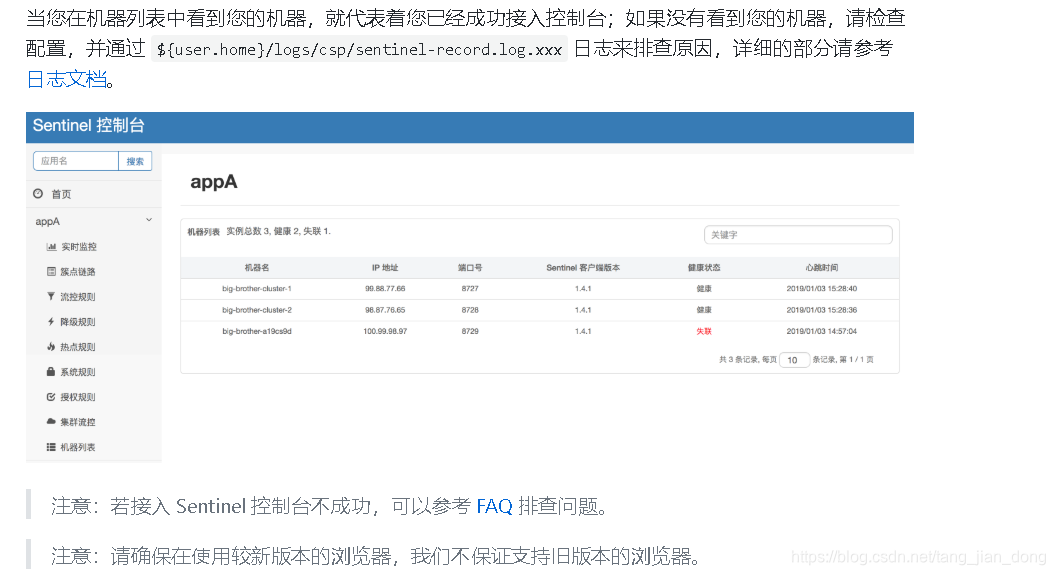Select machine name big-brother-a19cs9d
The height and width of the screenshot is (575, 1055).
click(257, 331)
